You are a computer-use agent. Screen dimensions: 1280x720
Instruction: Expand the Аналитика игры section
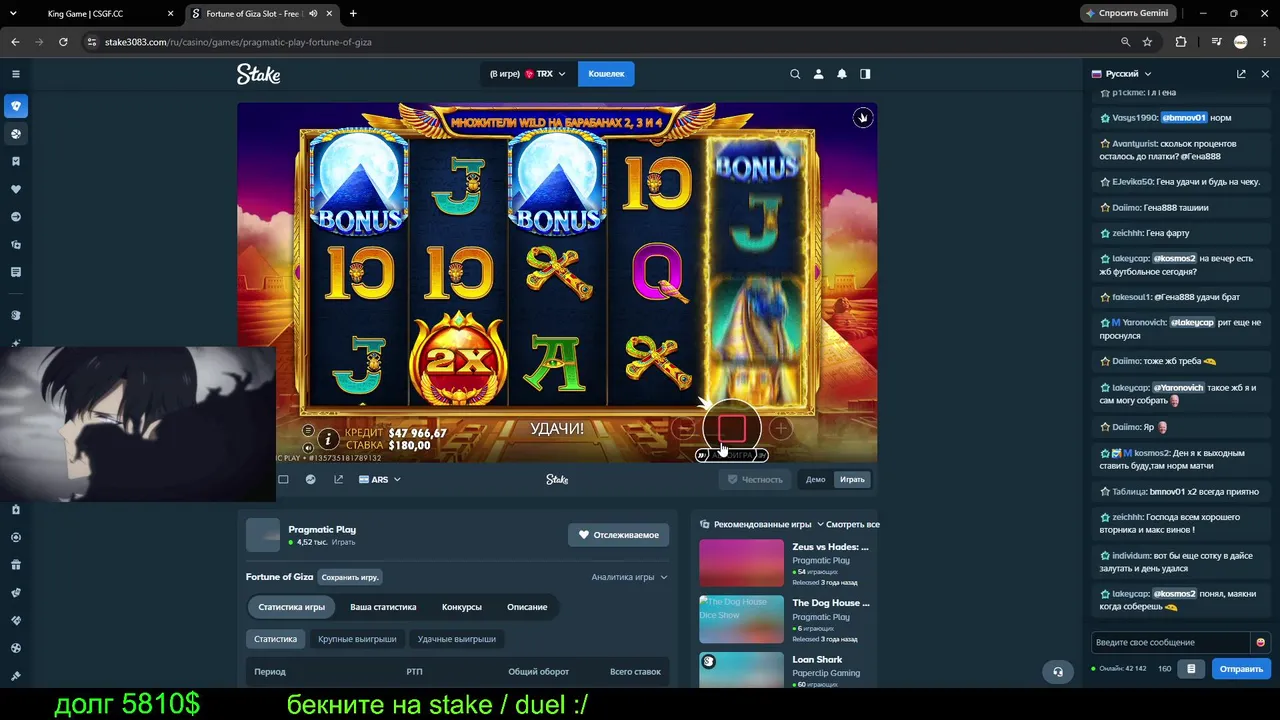(x=629, y=577)
